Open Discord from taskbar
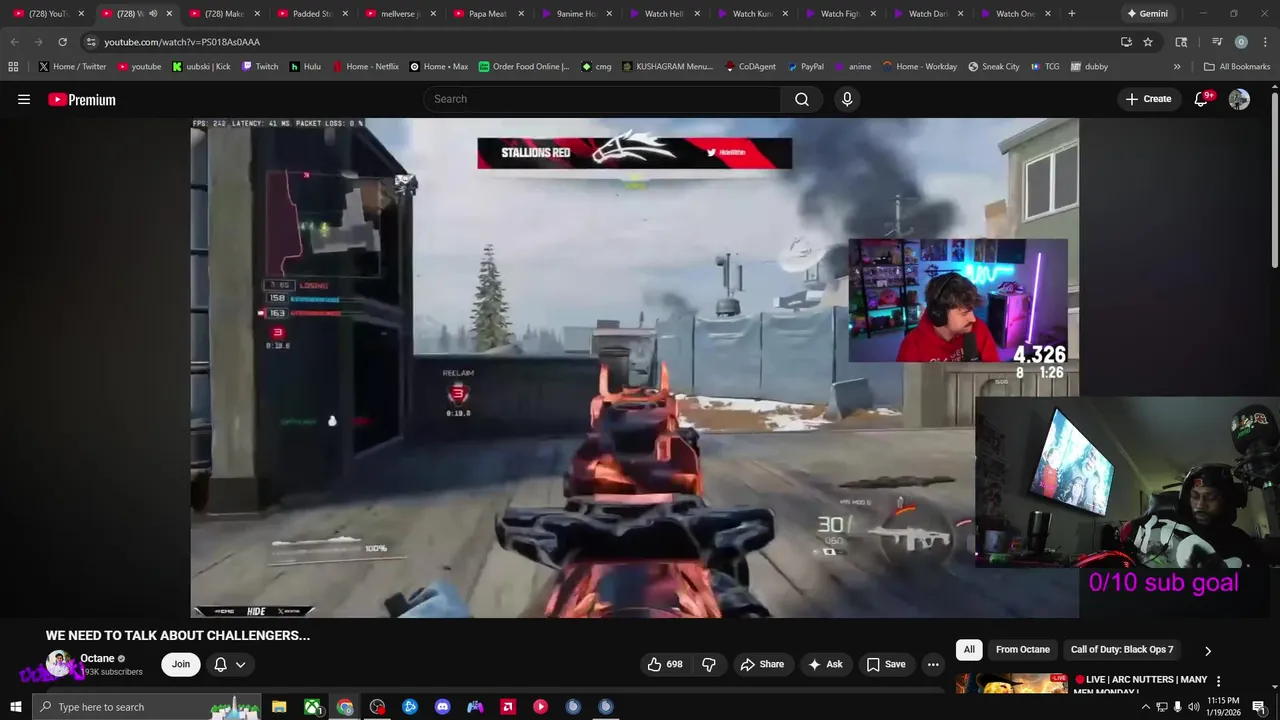The image size is (1280, 720). pyautogui.click(x=442, y=707)
